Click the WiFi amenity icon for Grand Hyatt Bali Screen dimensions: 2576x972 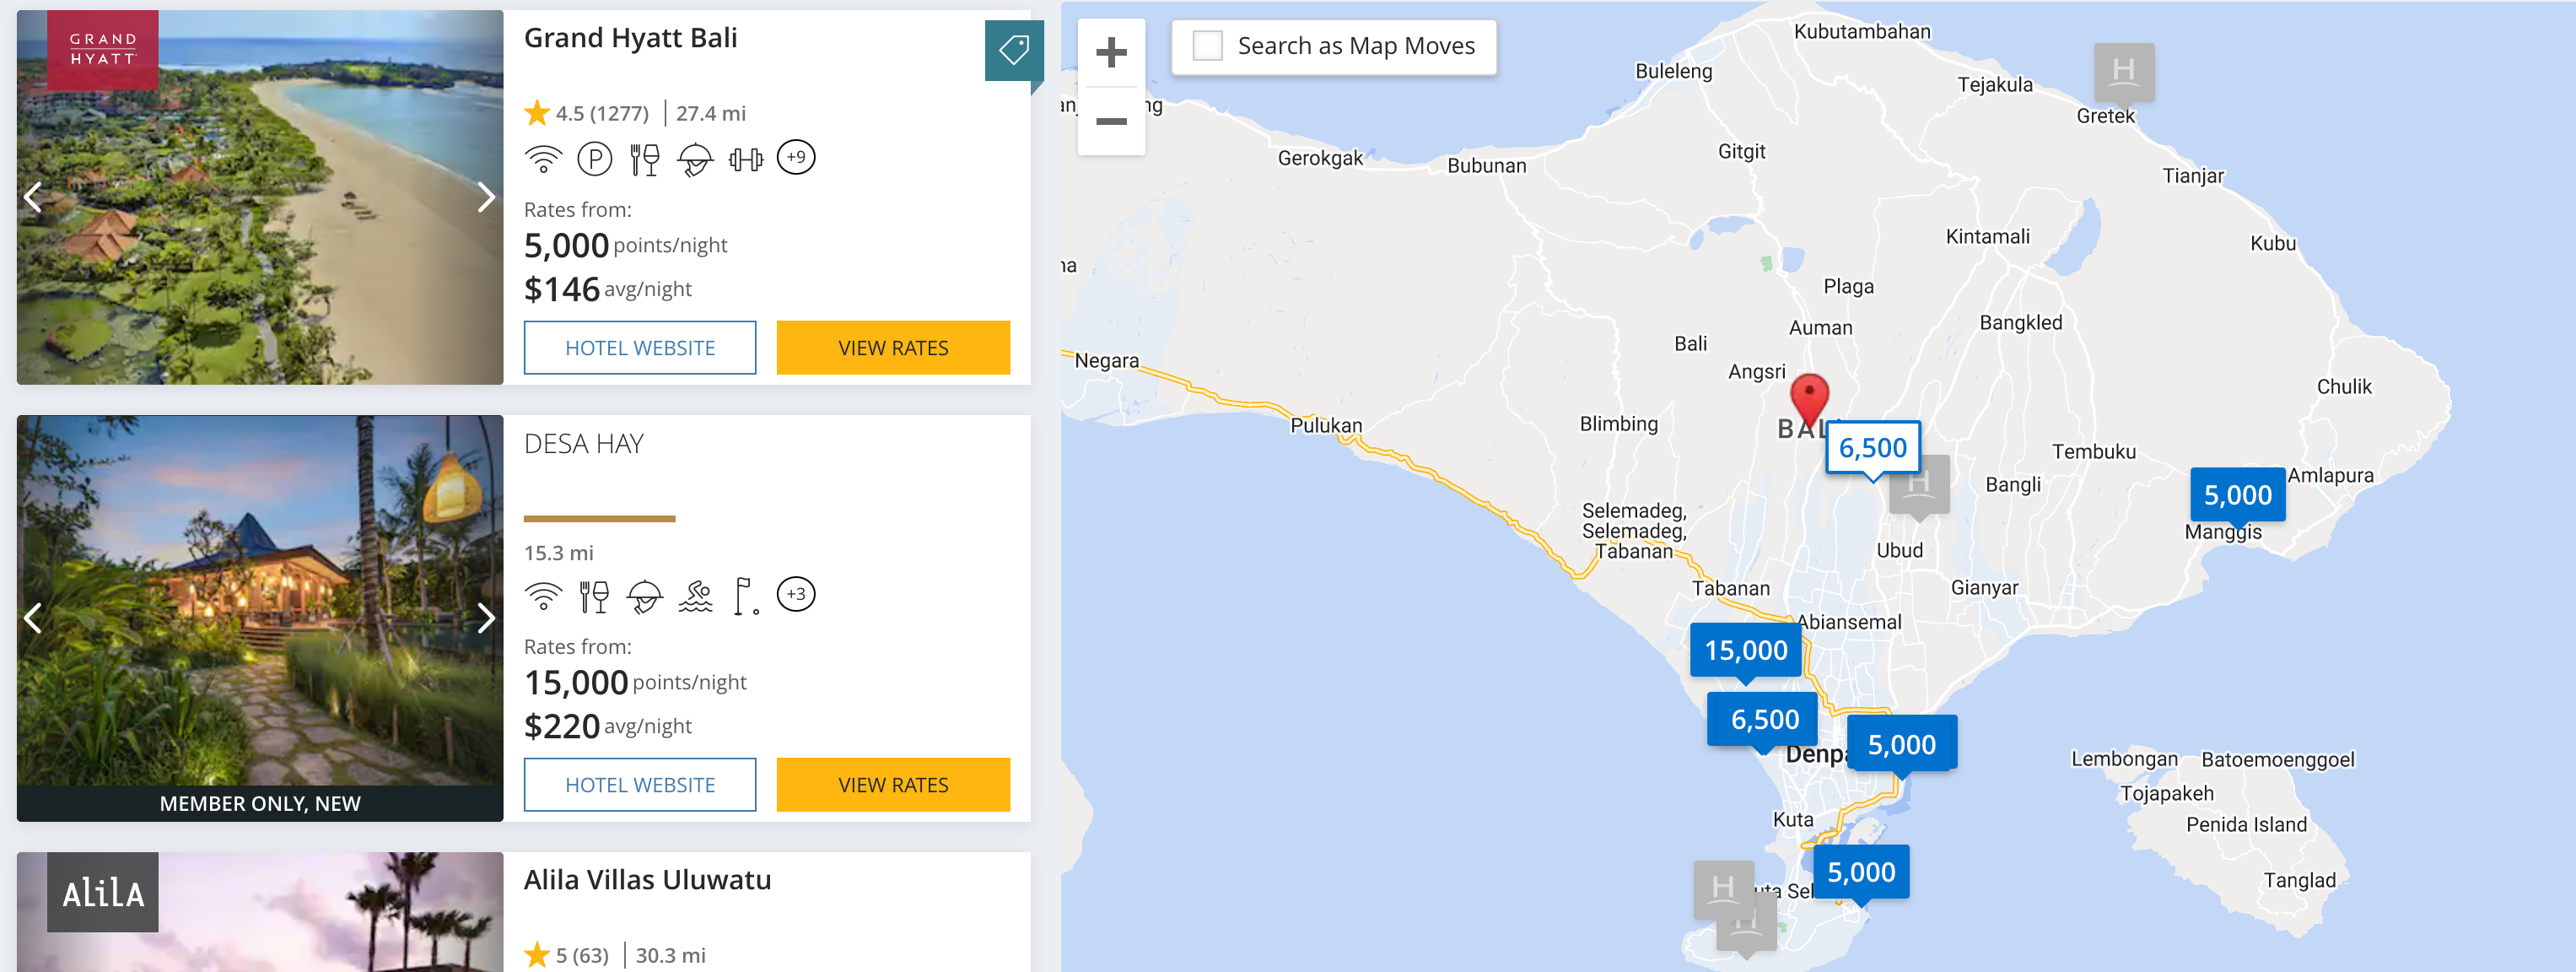[543, 157]
